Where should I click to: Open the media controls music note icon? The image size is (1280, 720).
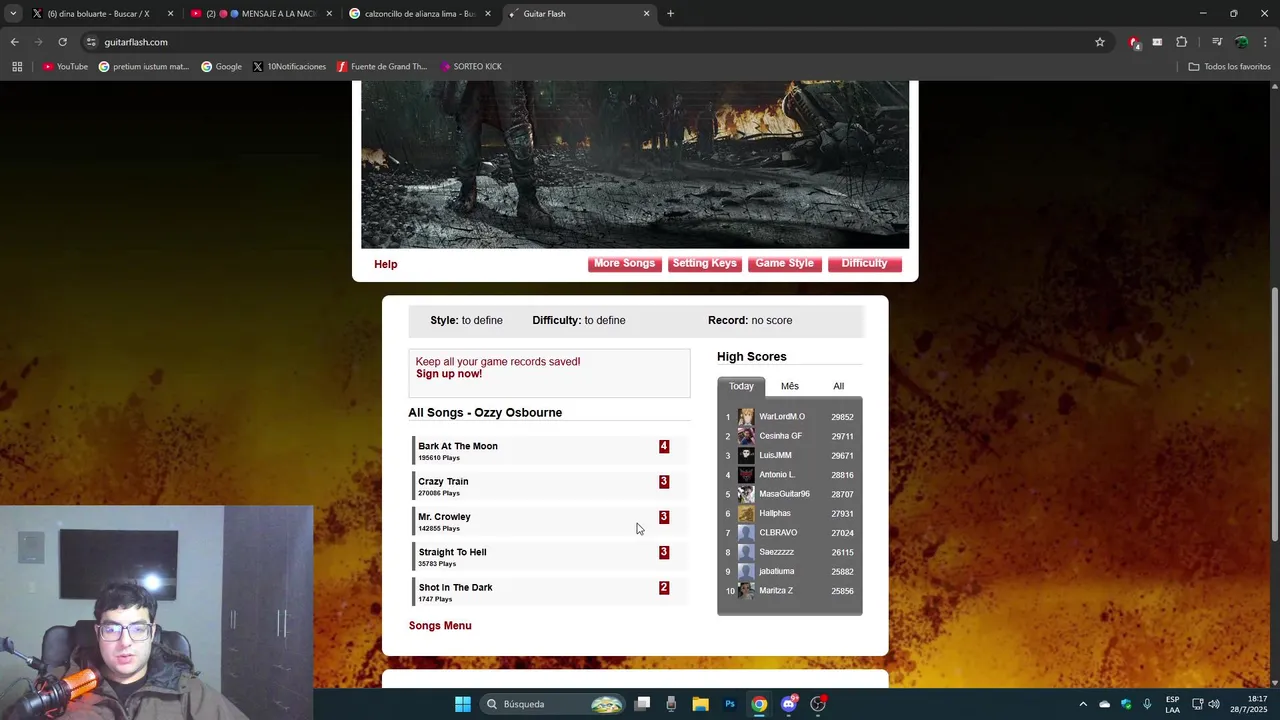click(x=1217, y=42)
